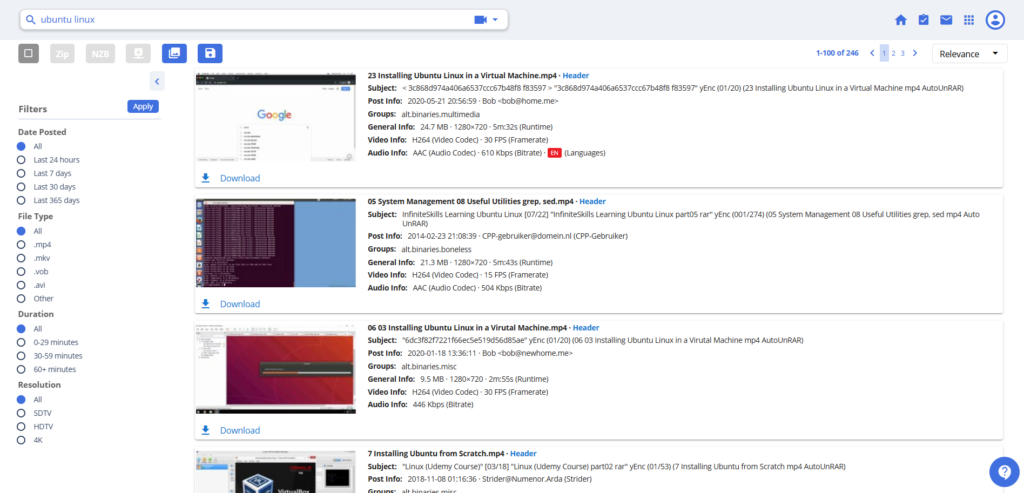The height and width of the screenshot is (493, 1024).
Task: Switch to the thumbnail gallery view icon
Action: click(x=174, y=54)
